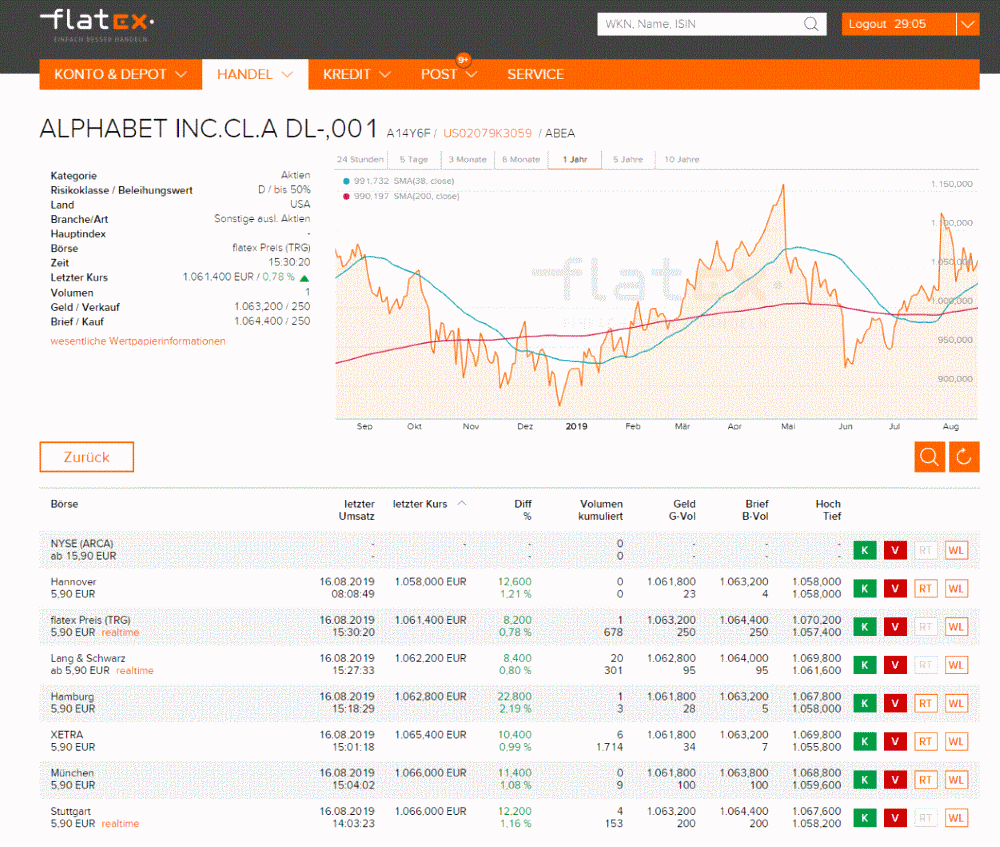Image resolution: width=1000 pixels, height=847 pixels.
Task: Click the realtime link in the Stuttgart row
Action: tap(120, 823)
